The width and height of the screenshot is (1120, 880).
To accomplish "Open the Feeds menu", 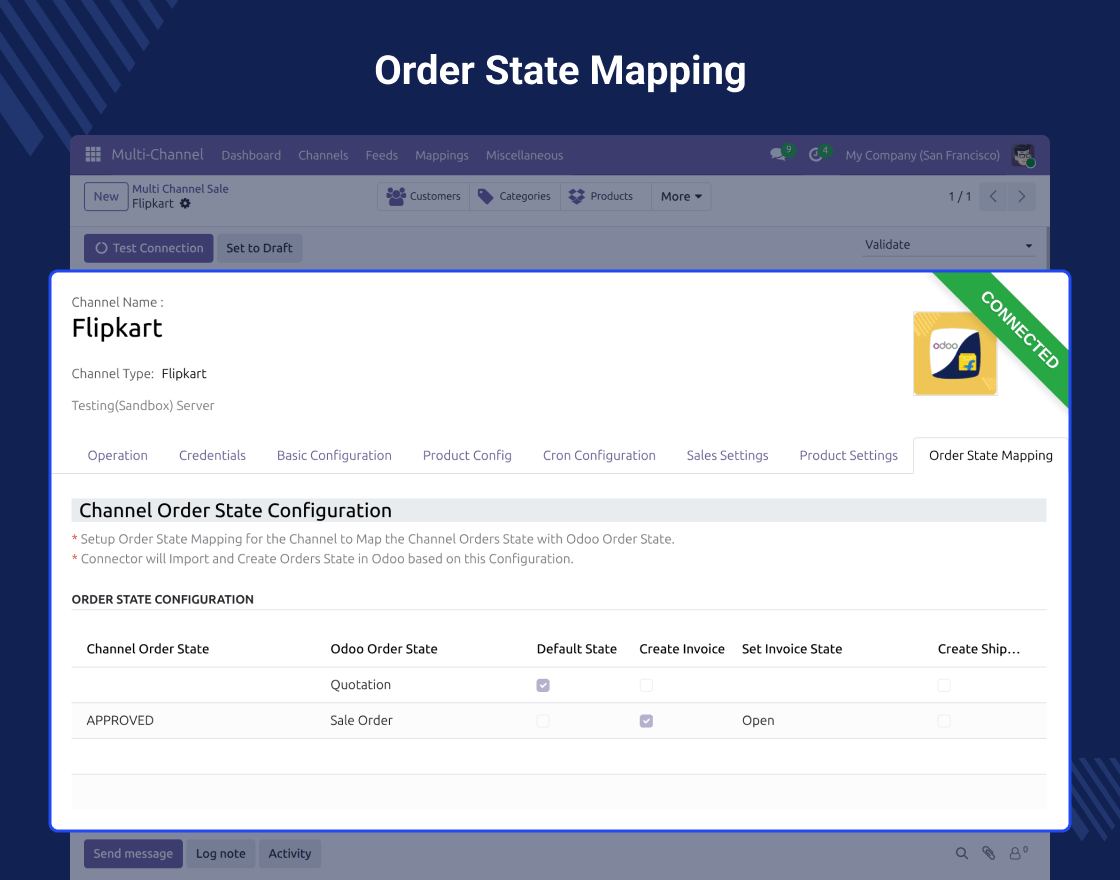I will point(381,155).
